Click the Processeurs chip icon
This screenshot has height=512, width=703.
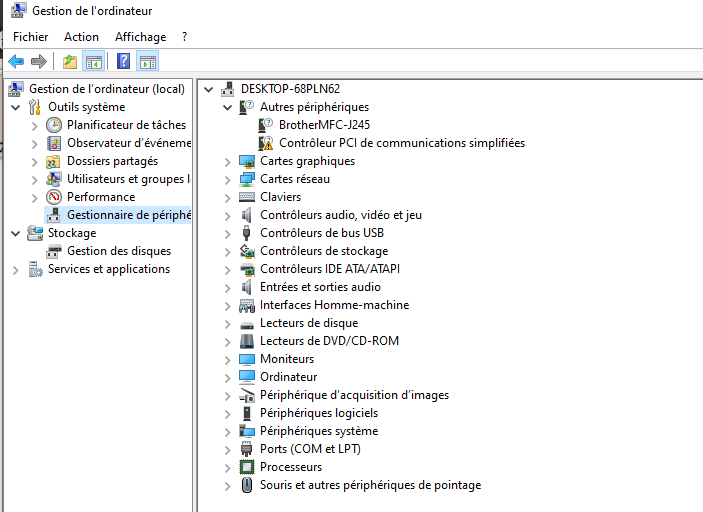tap(247, 467)
